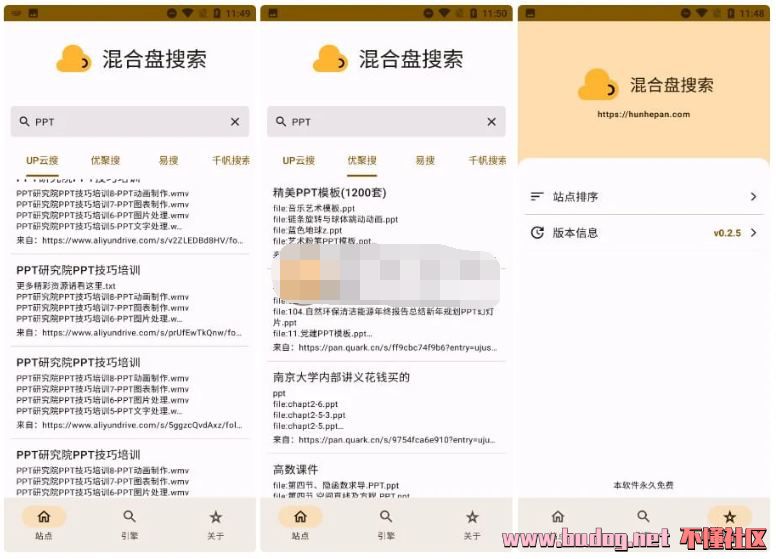
Task: Click file 第四节、隐函数求导.PPT.ppt
Action: [x=336, y=485]
